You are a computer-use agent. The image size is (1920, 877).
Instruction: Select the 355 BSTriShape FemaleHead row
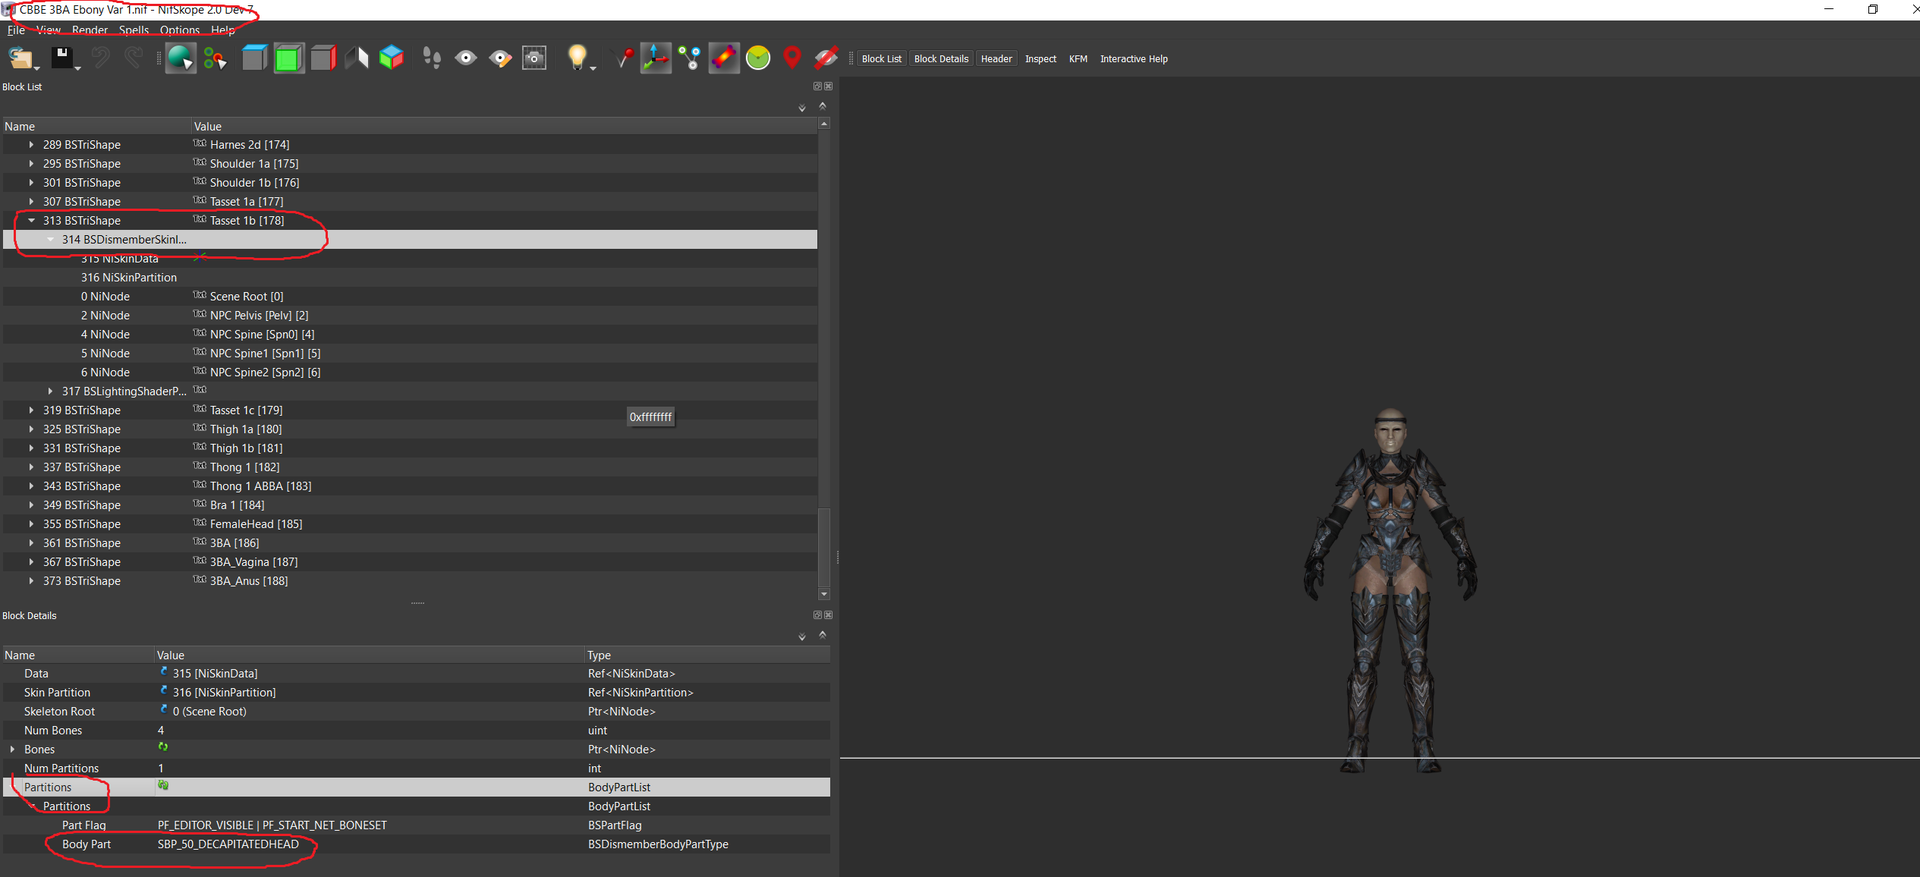tap(410, 524)
